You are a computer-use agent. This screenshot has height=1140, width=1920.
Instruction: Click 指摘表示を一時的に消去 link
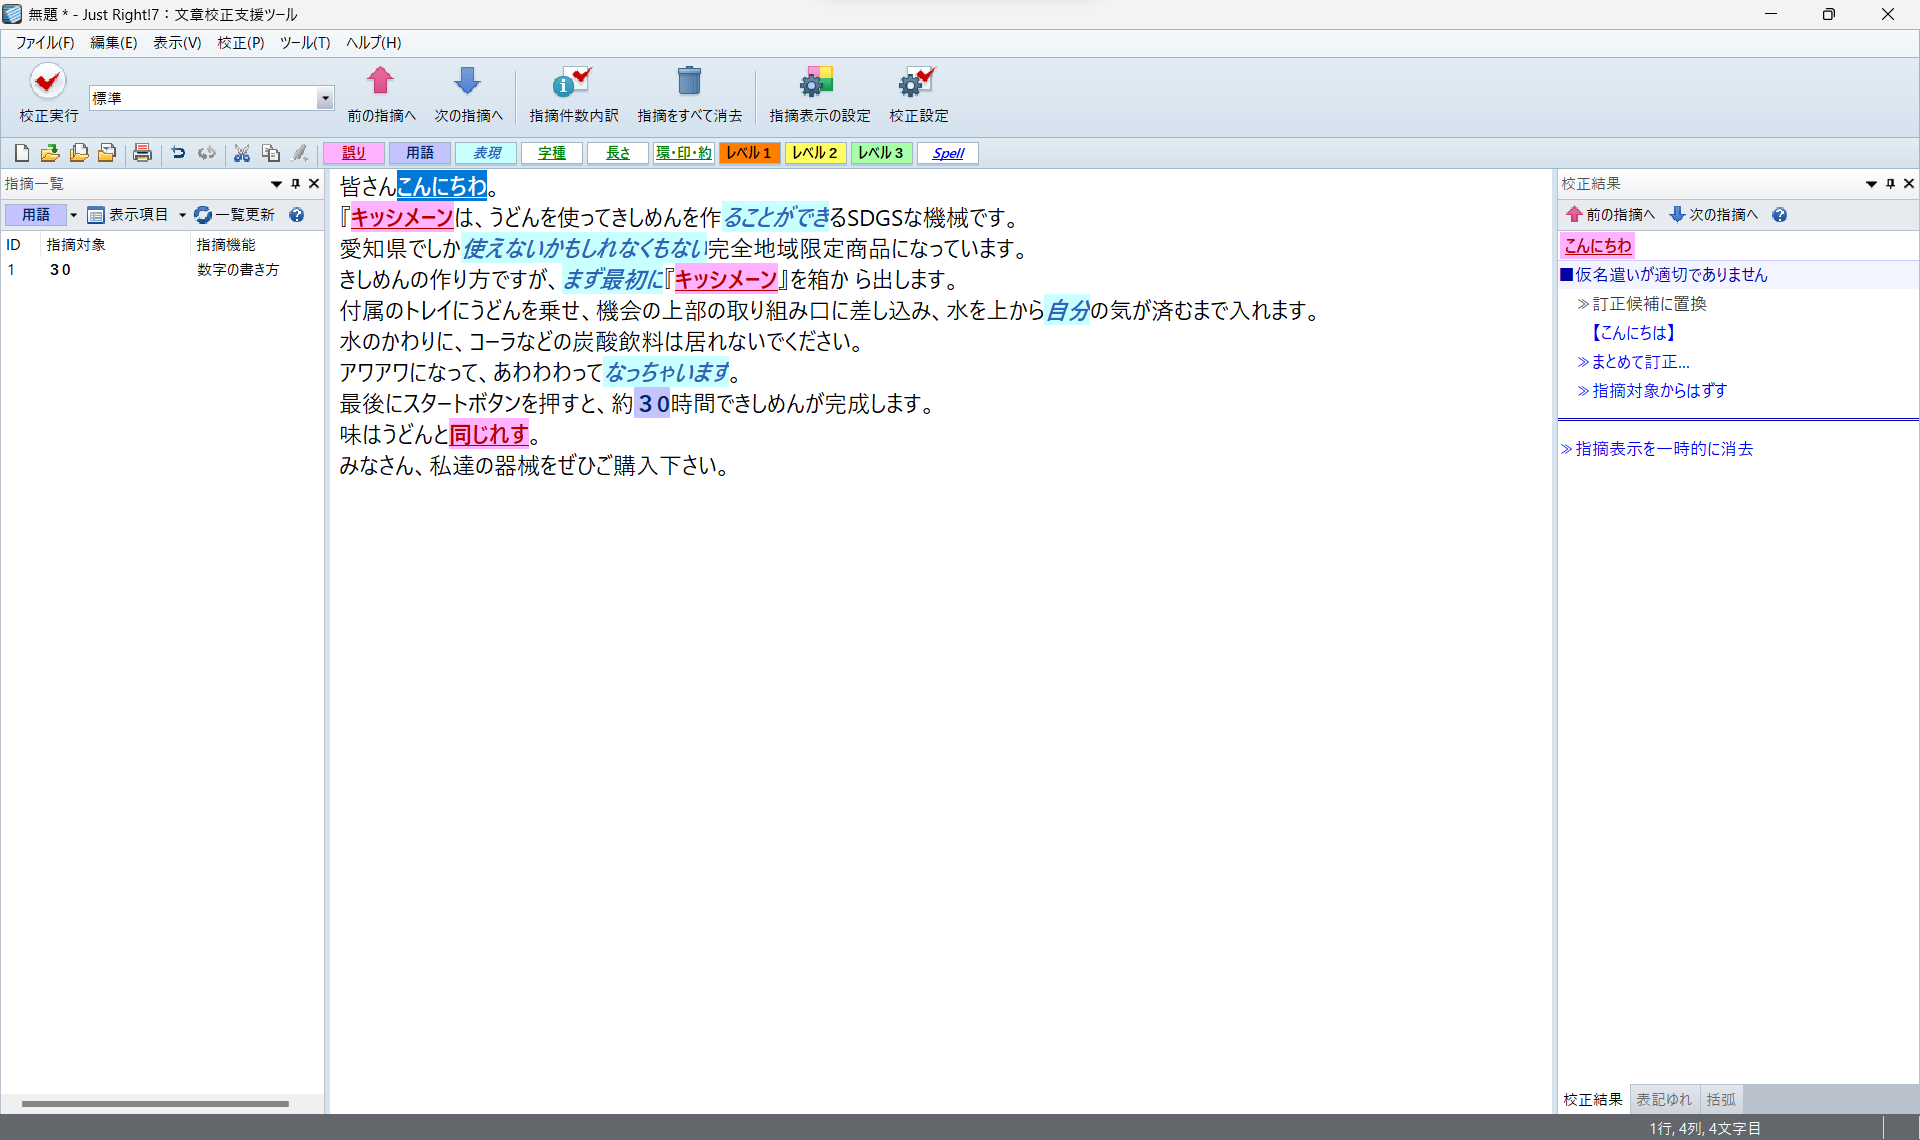(x=1663, y=449)
